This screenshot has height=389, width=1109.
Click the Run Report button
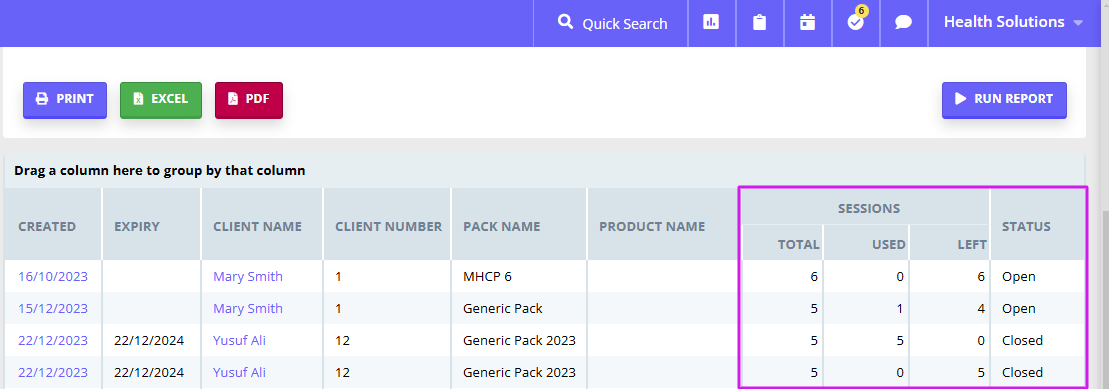[x=1004, y=100]
